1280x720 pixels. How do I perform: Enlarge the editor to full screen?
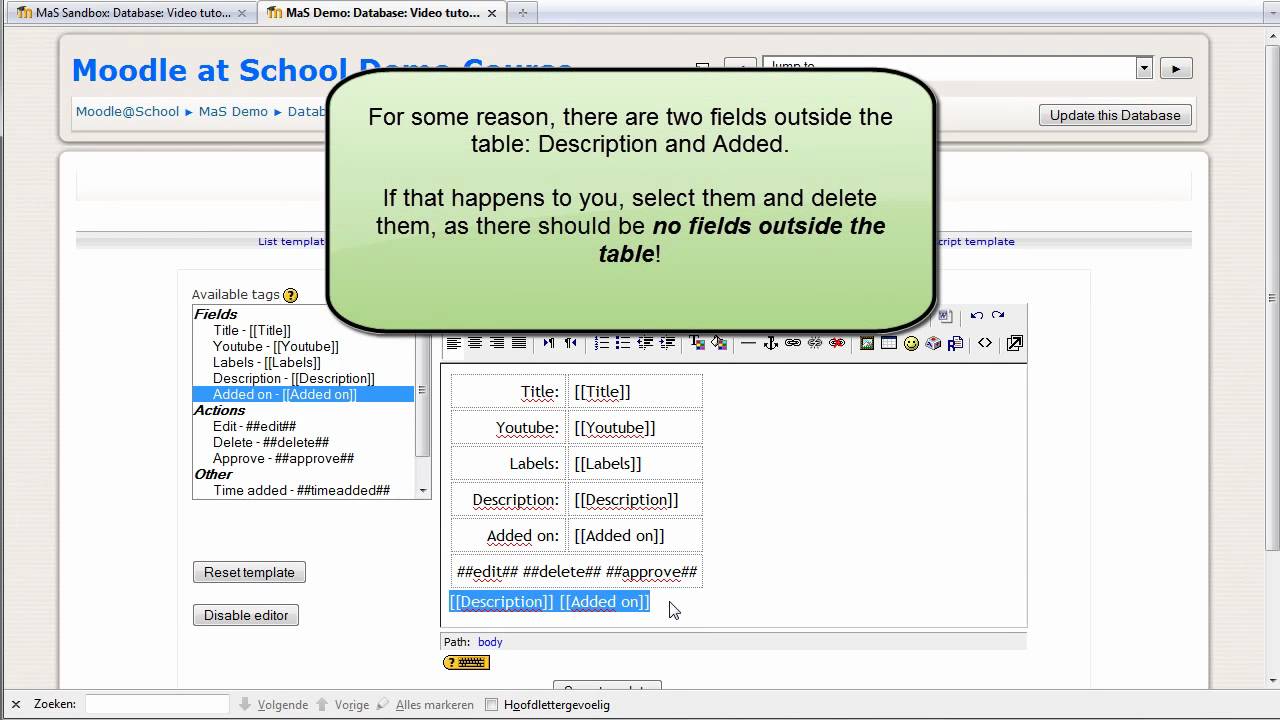(1014, 343)
